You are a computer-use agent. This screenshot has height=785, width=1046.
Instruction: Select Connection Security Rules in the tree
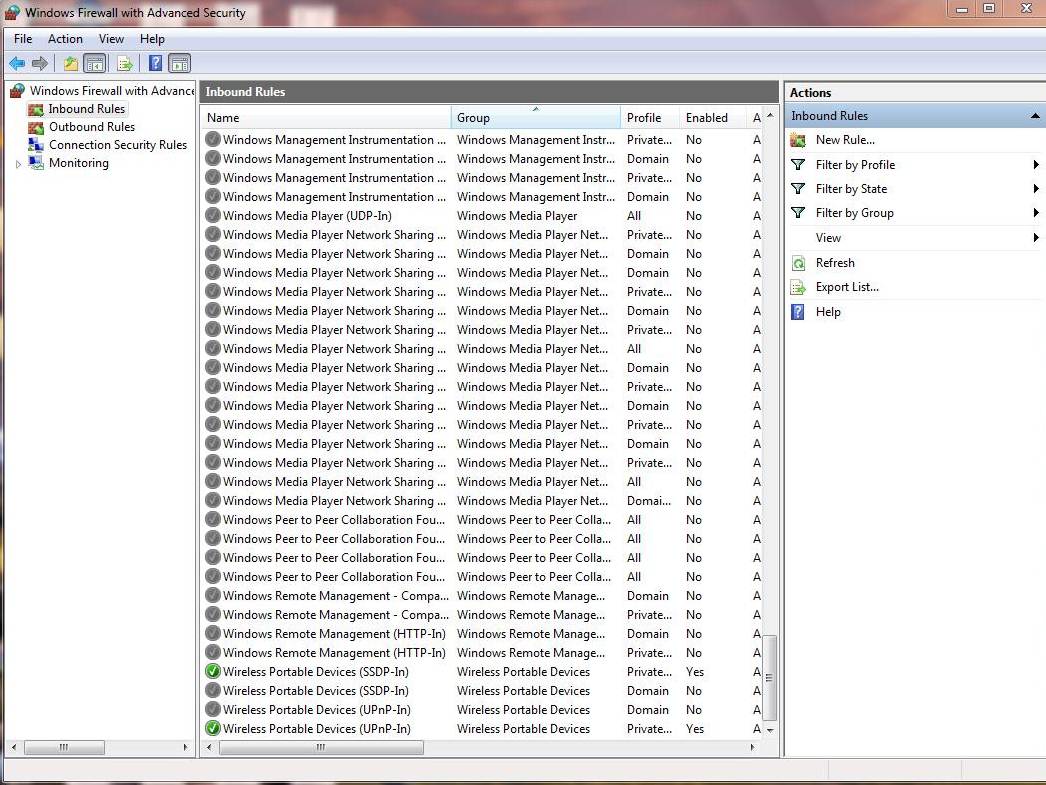pos(118,145)
